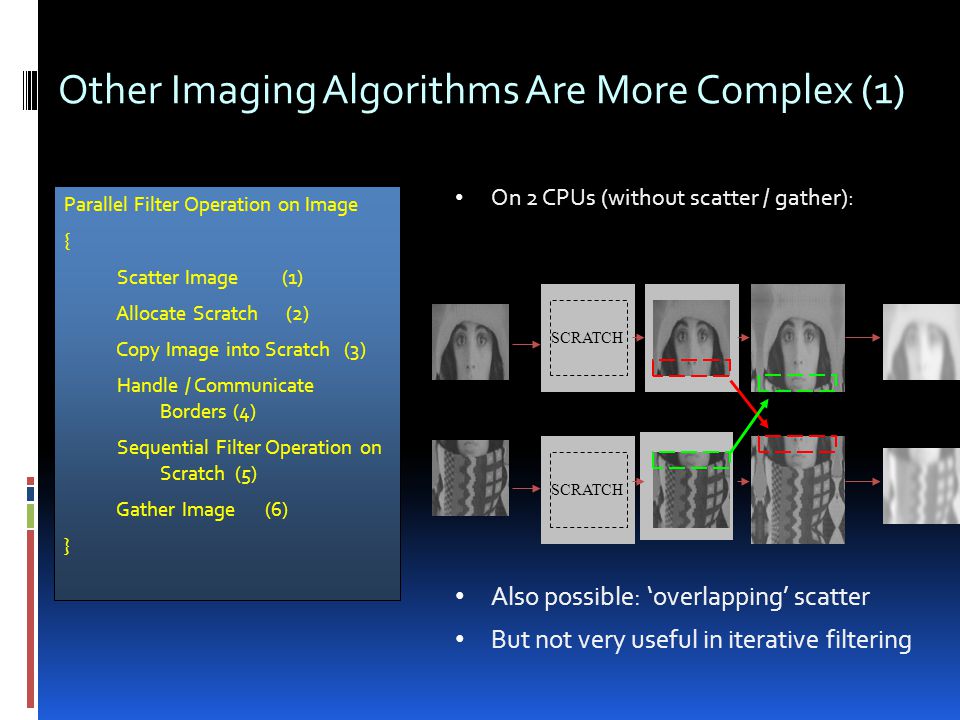The width and height of the screenshot is (960, 720).
Task: Select the 'Scatter Image (1)' line
Action: click(x=210, y=278)
